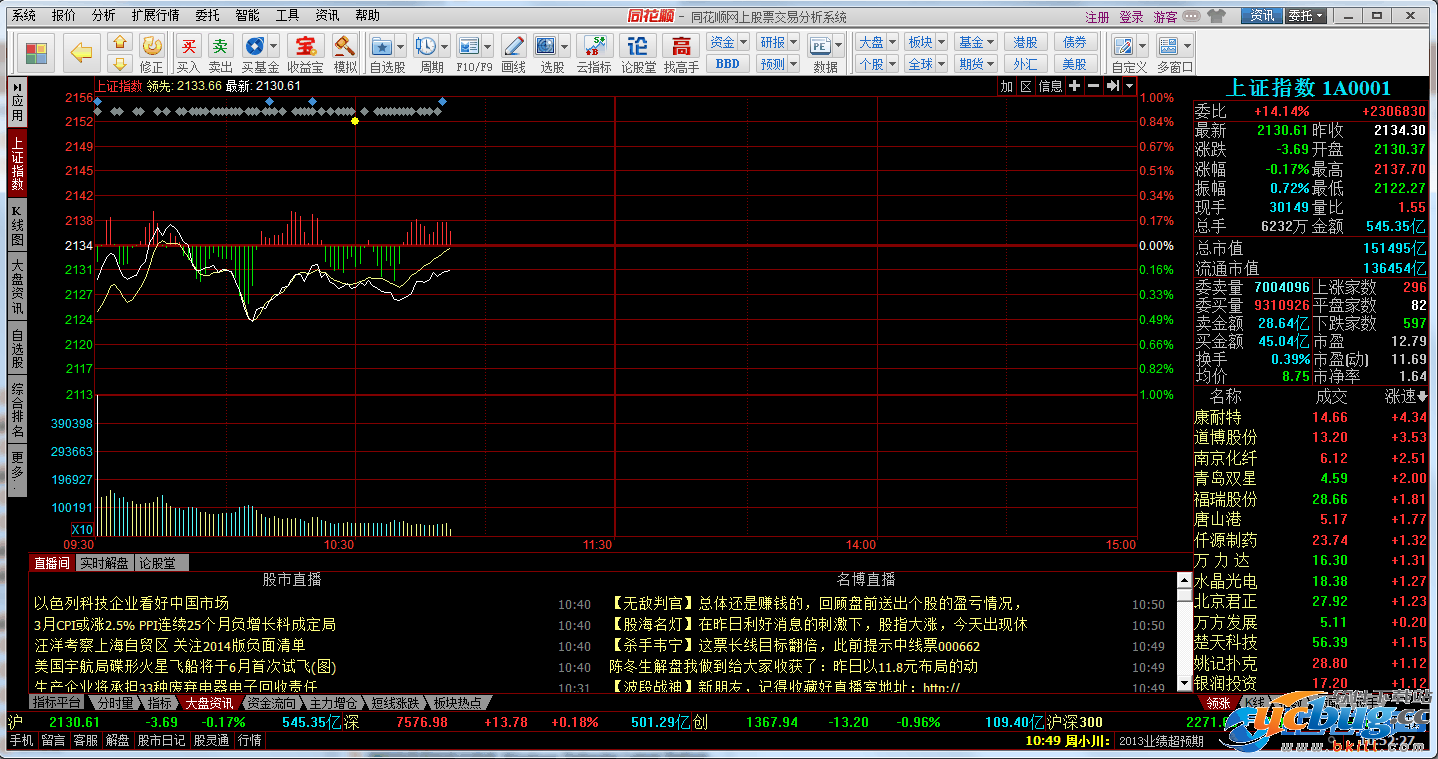Expand the 买基金 dropdown arrow
Image resolution: width=1438 pixels, height=759 pixels.
[x=273, y=45]
